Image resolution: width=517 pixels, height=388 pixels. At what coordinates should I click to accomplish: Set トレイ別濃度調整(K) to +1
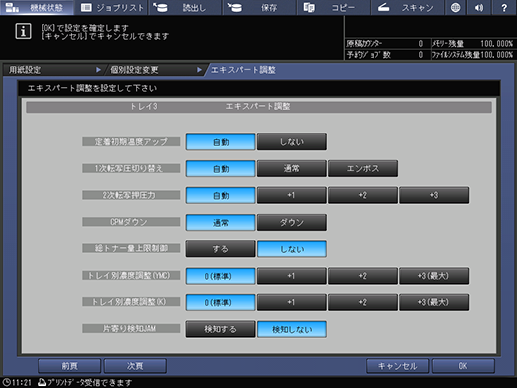click(292, 302)
